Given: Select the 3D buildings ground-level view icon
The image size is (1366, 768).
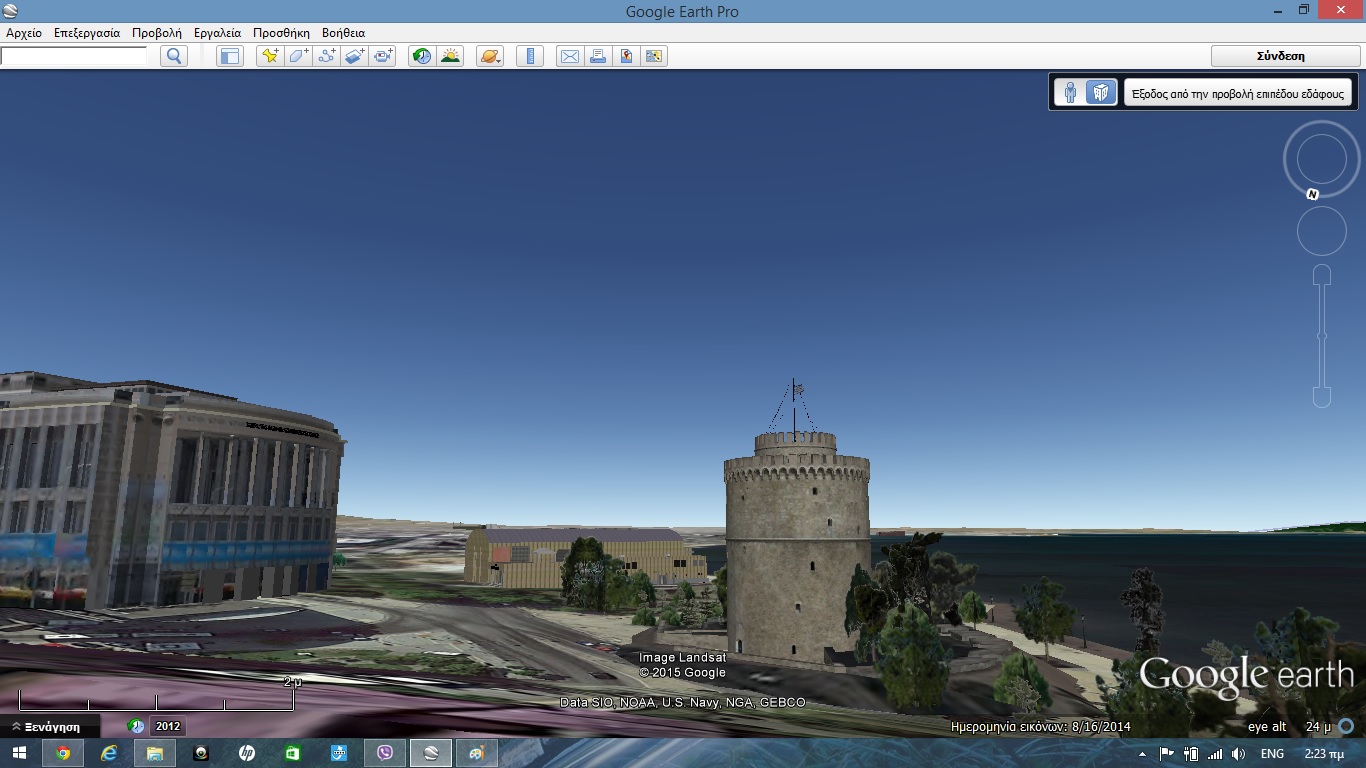Looking at the screenshot, I should (1101, 93).
